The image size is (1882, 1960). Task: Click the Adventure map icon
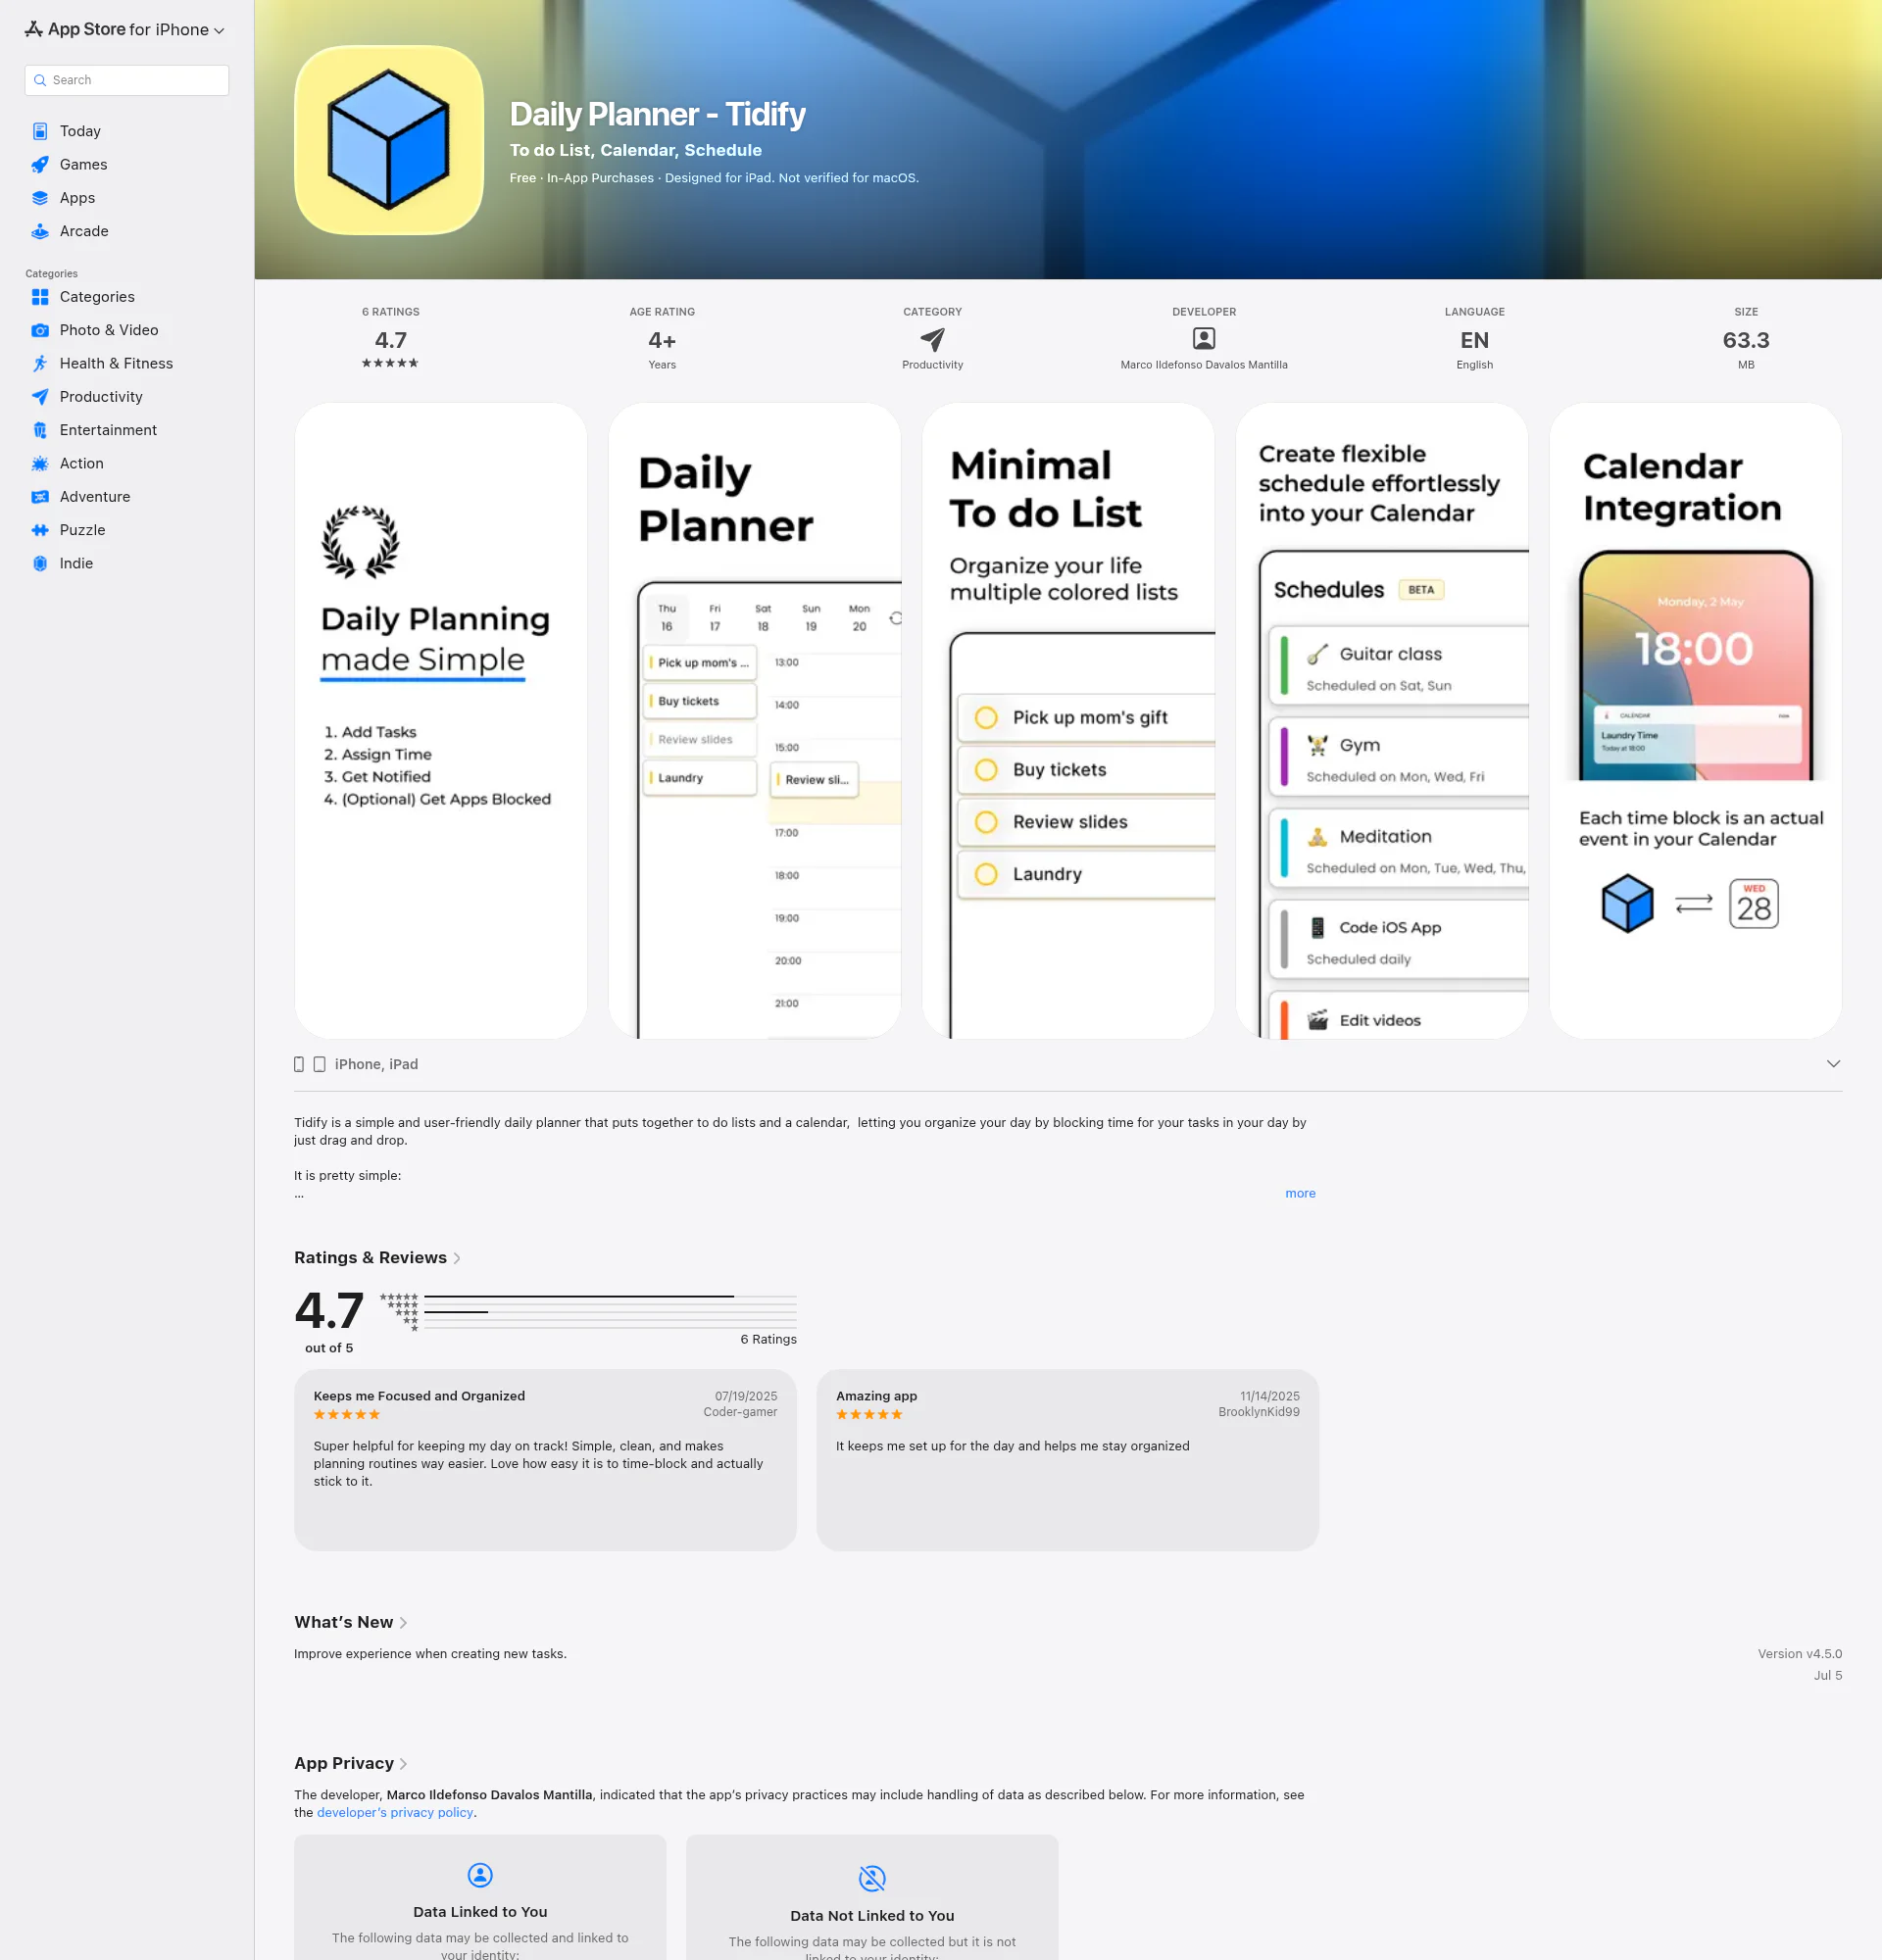(x=40, y=497)
